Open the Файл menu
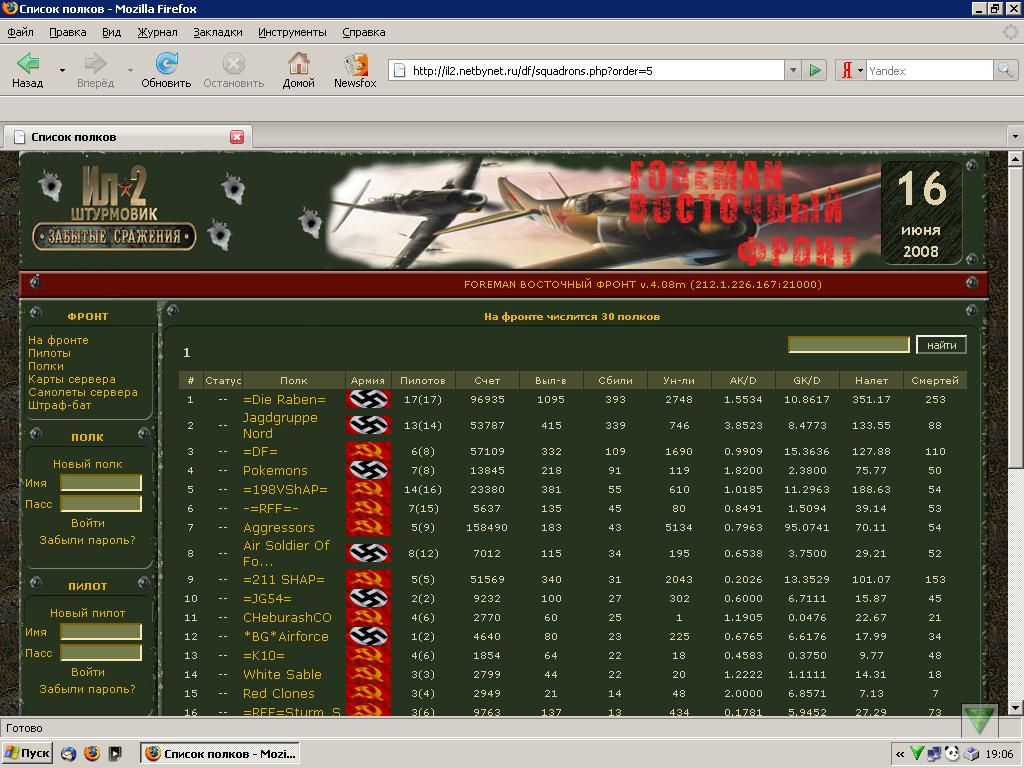The image size is (1024, 768). pos(20,32)
